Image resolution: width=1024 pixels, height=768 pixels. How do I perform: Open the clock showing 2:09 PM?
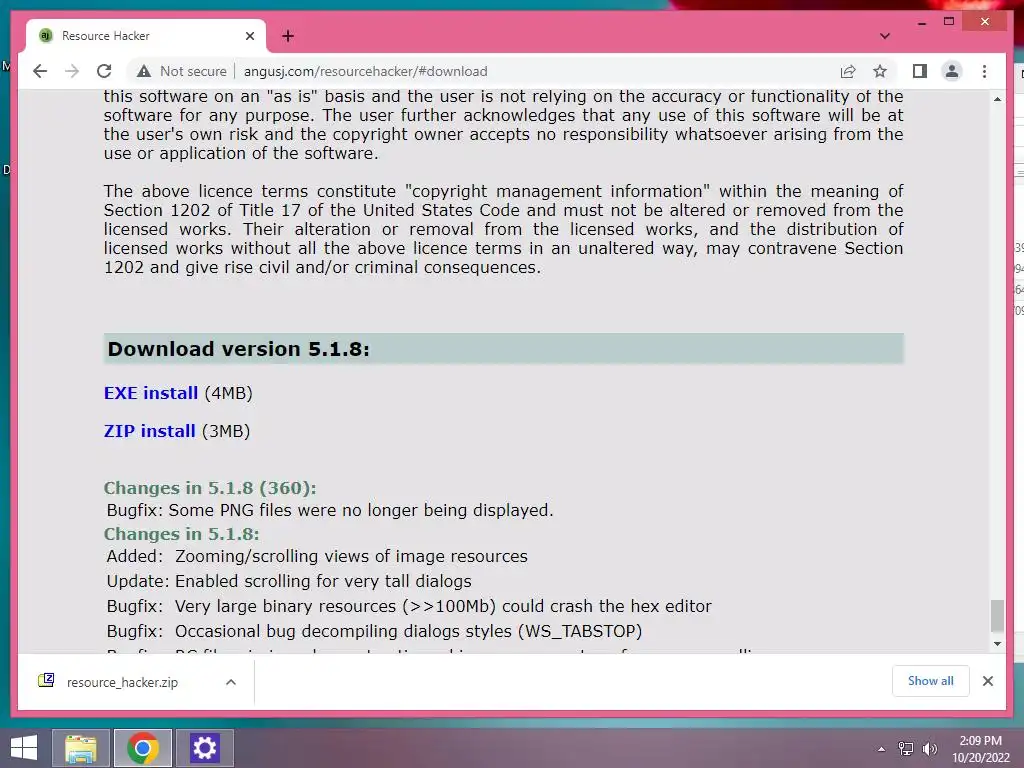980,749
